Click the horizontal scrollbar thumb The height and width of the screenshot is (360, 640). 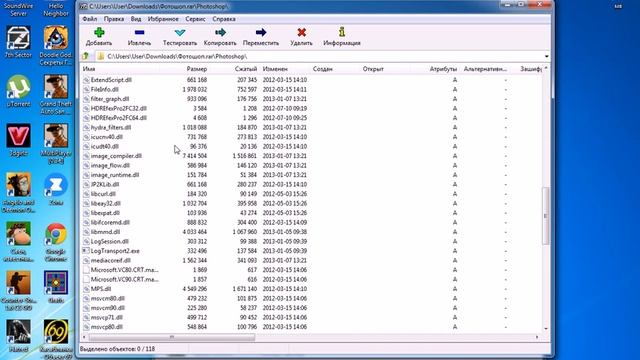[x=172, y=337]
